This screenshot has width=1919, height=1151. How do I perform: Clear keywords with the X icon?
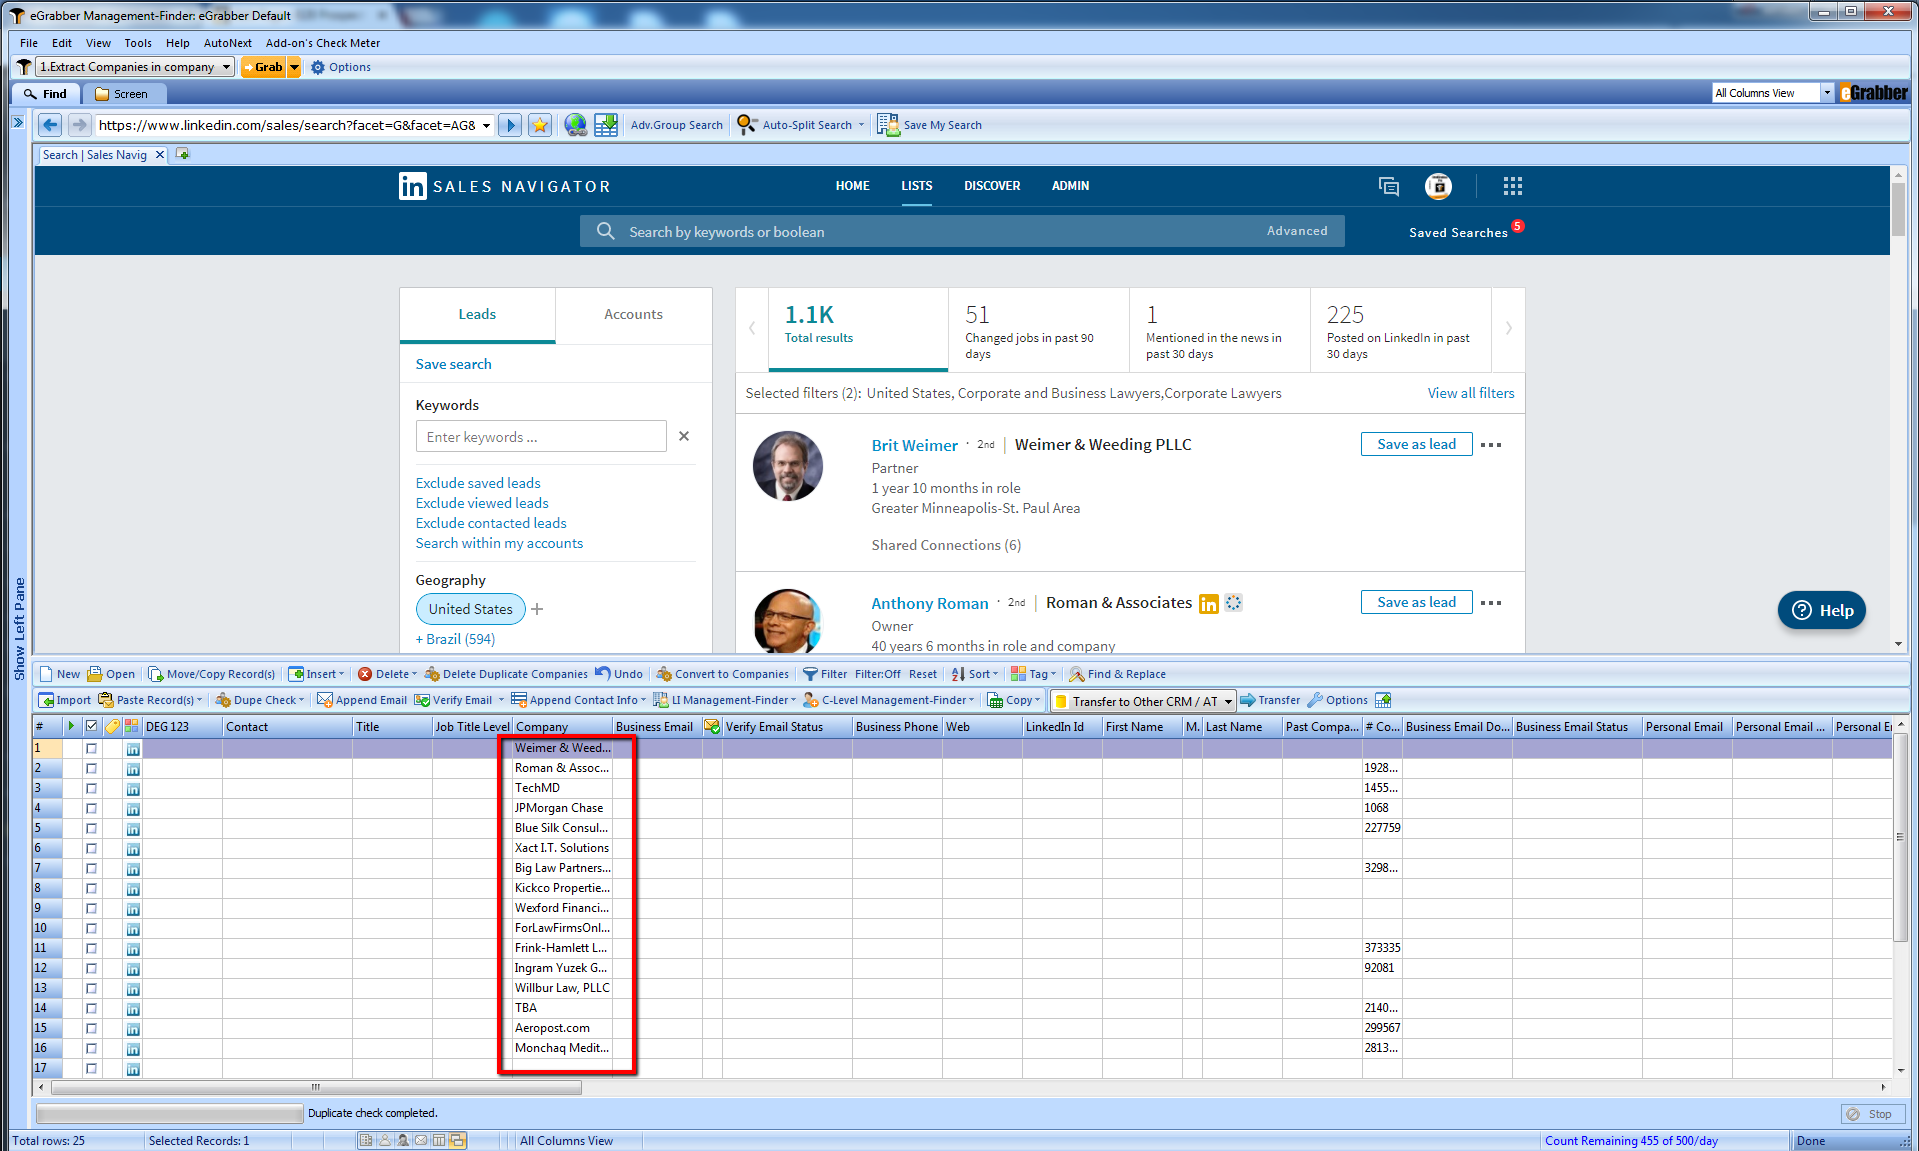(684, 436)
